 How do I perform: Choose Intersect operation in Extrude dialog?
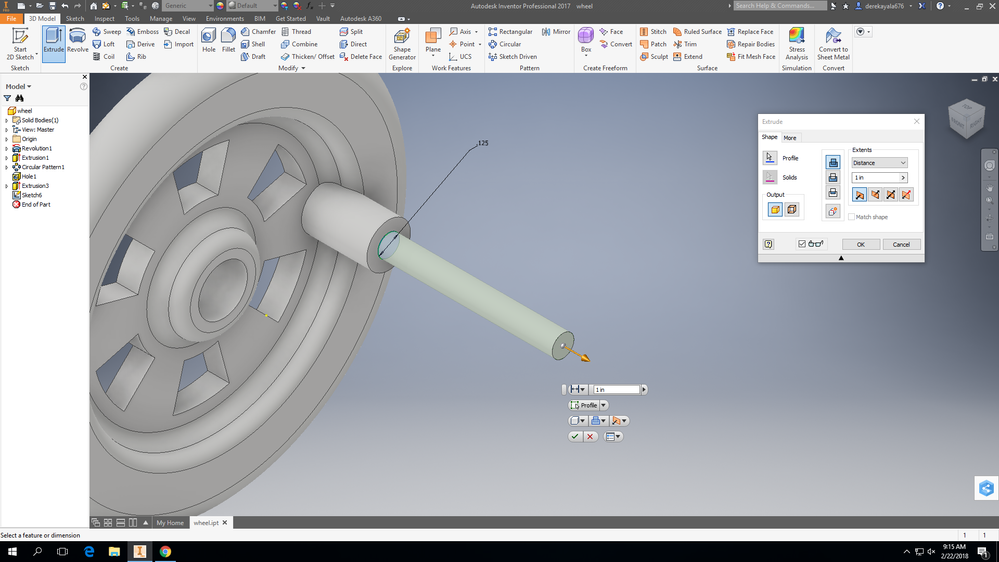[833, 192]
